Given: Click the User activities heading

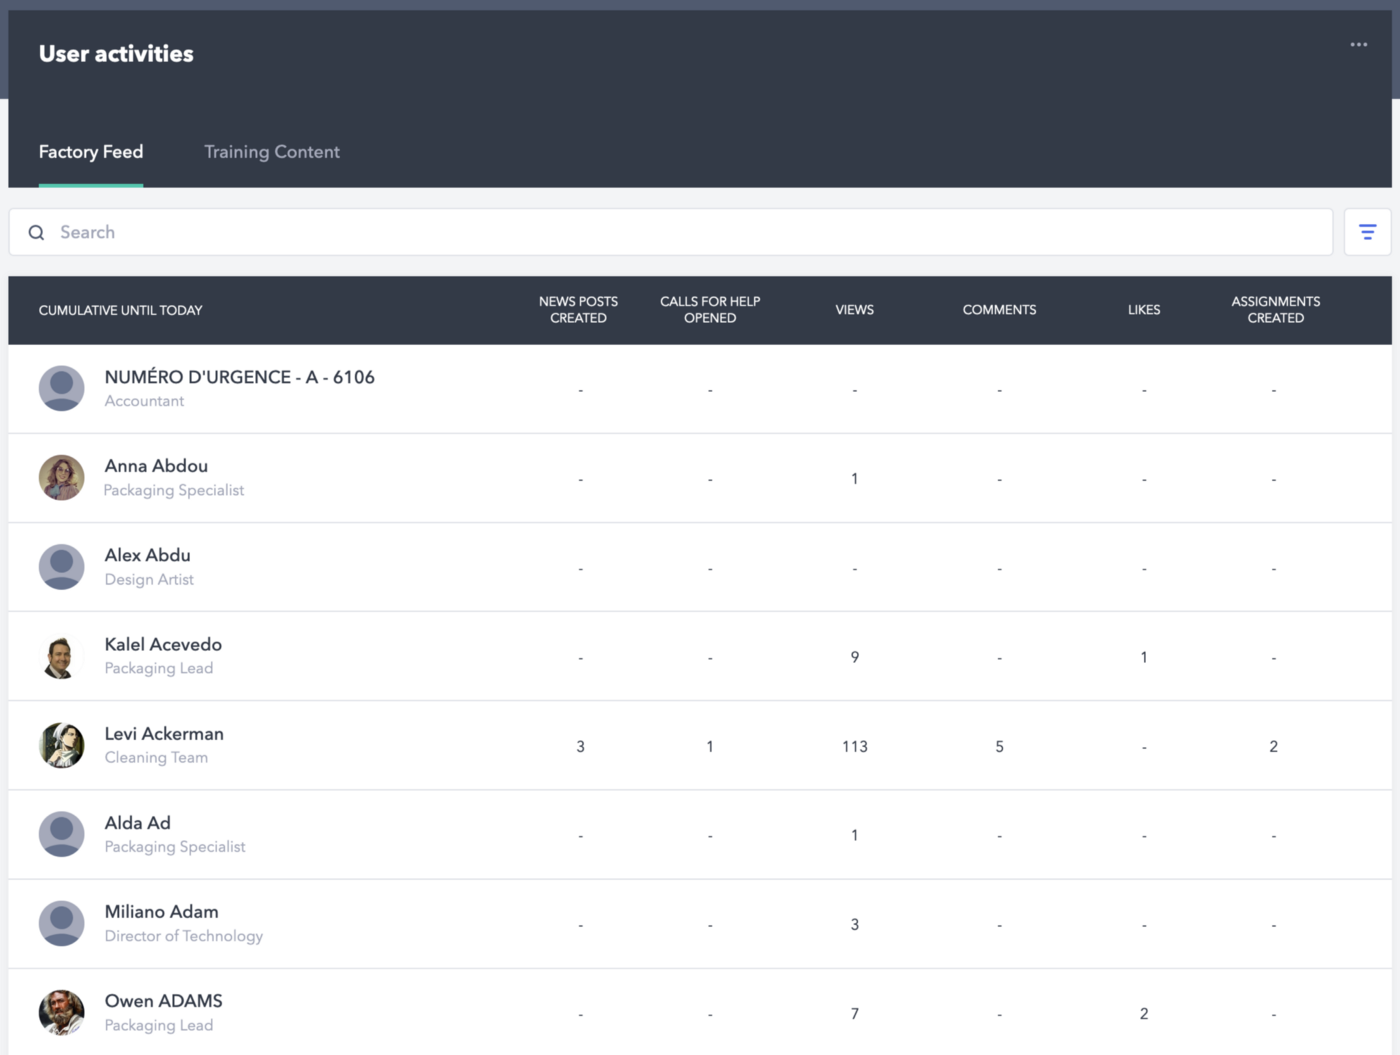Looking at the screenshot, I should point(116,54).
